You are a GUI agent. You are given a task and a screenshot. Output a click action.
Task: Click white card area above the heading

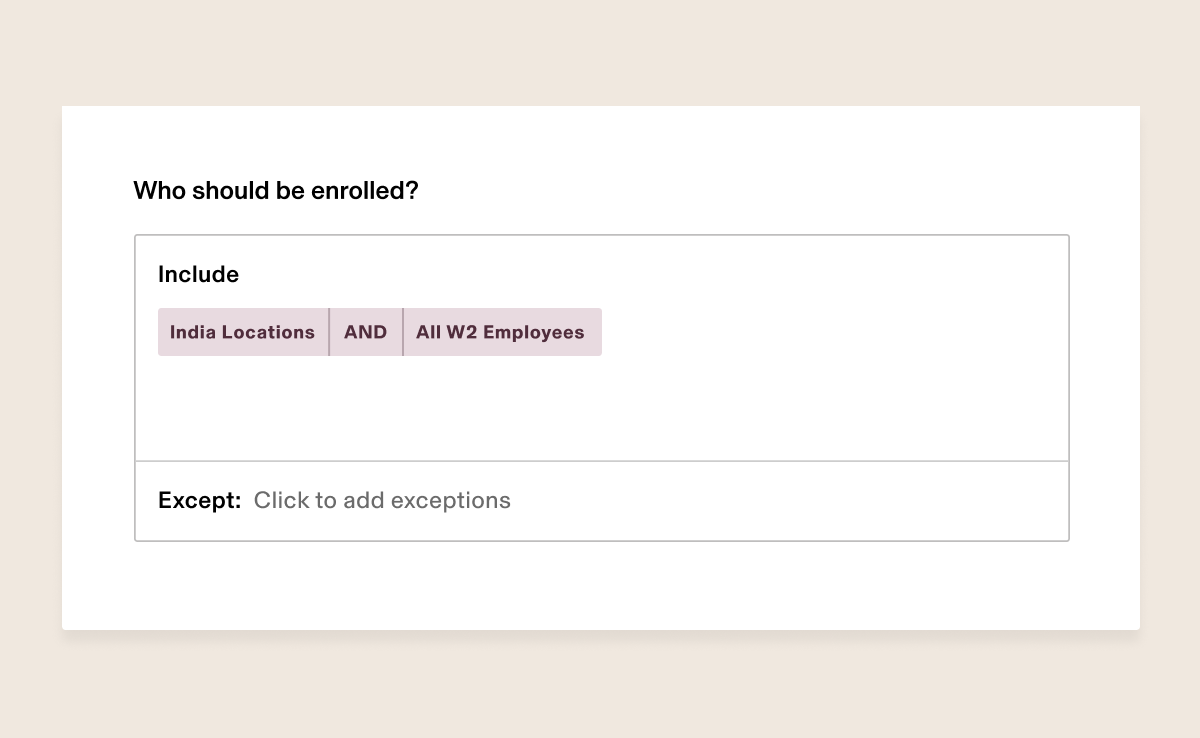coord(600,140)
